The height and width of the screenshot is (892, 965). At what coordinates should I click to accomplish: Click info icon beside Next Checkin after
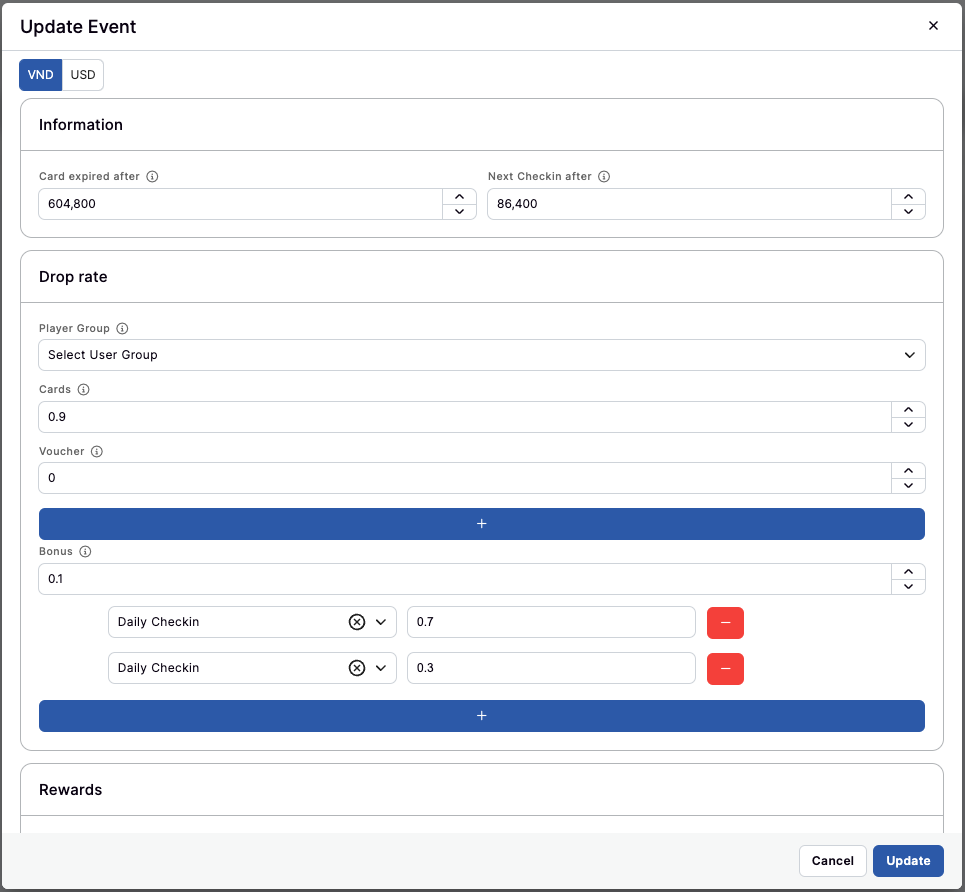coord(604,177)
